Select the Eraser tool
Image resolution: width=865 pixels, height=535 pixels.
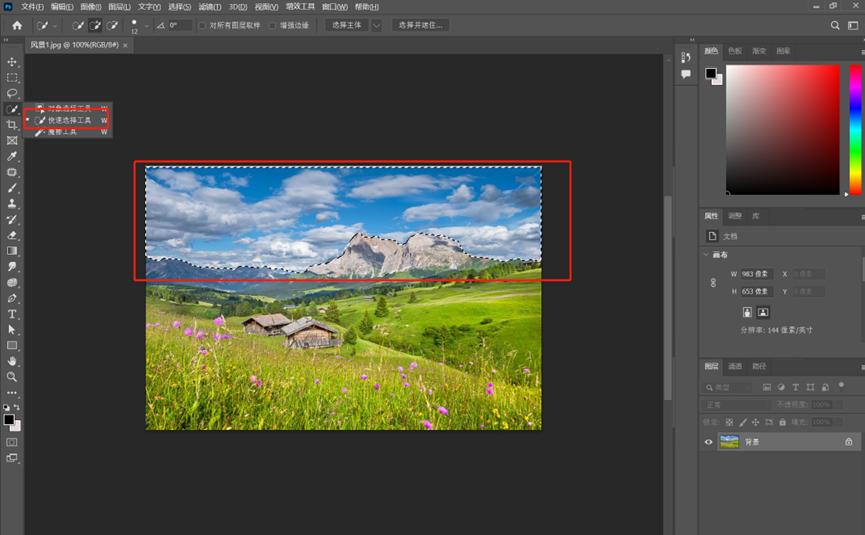point(12,235)
